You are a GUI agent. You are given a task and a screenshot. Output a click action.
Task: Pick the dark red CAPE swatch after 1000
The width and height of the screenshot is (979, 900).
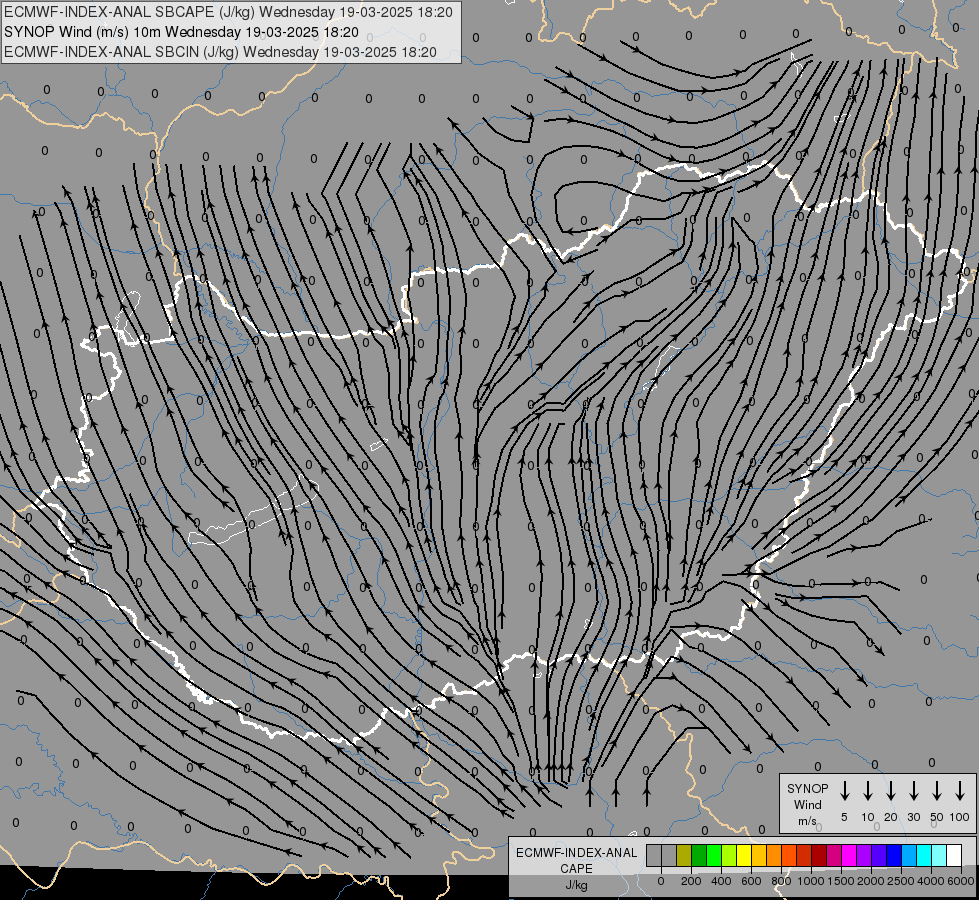(819, 856)
